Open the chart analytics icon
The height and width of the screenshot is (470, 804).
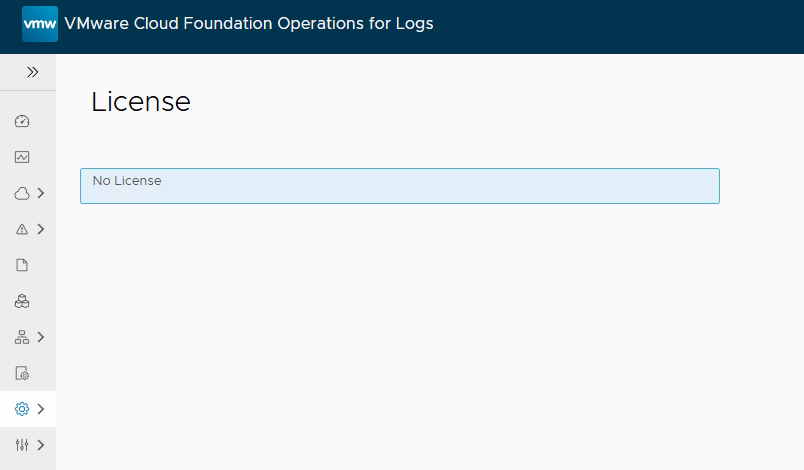tap(22, 157)
